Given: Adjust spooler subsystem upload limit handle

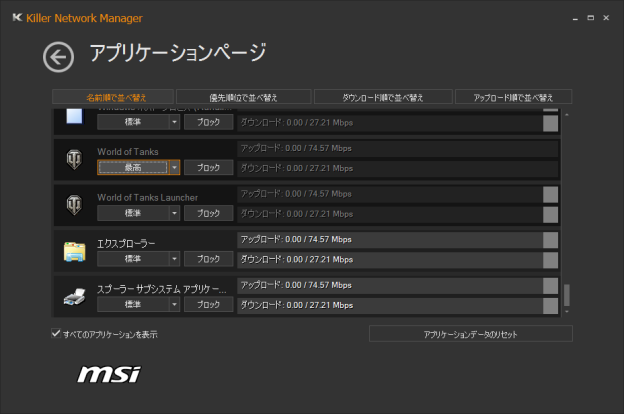Looking at the screenshot, I should pos(550,286).
